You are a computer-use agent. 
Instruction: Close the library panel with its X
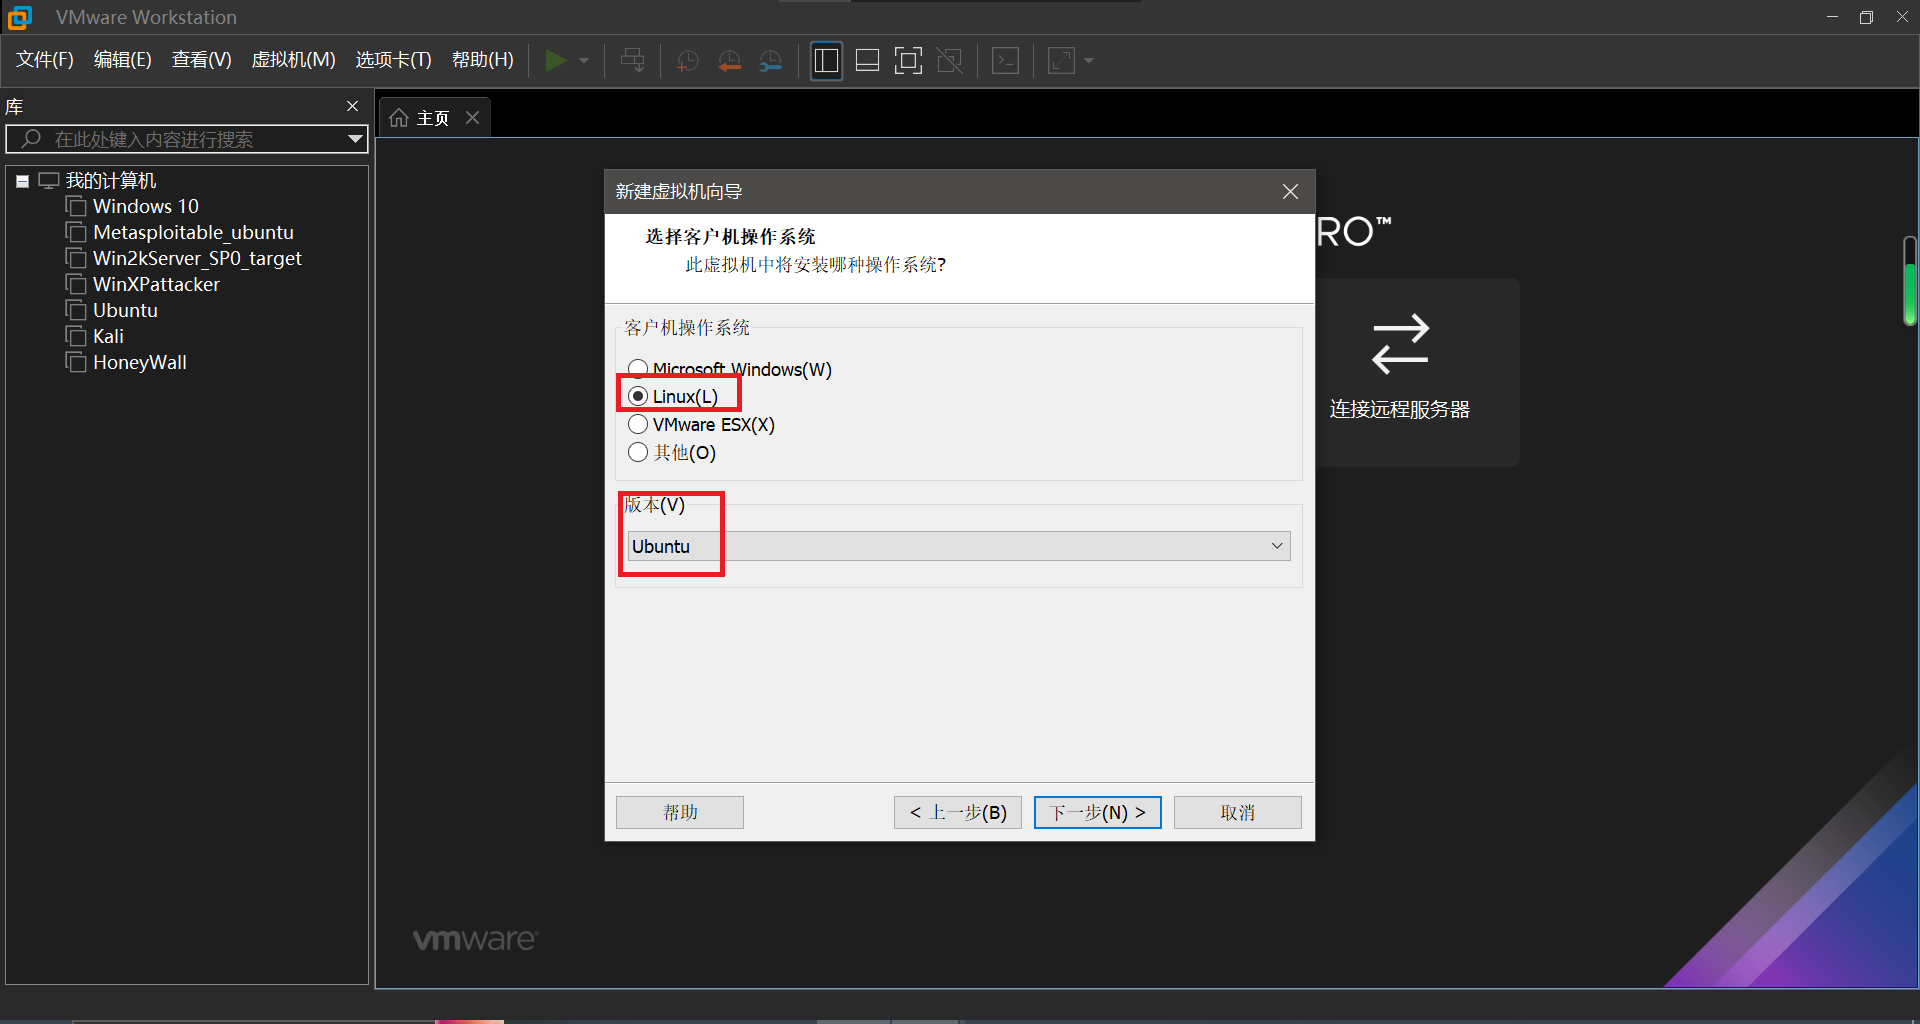pos(352,106)
